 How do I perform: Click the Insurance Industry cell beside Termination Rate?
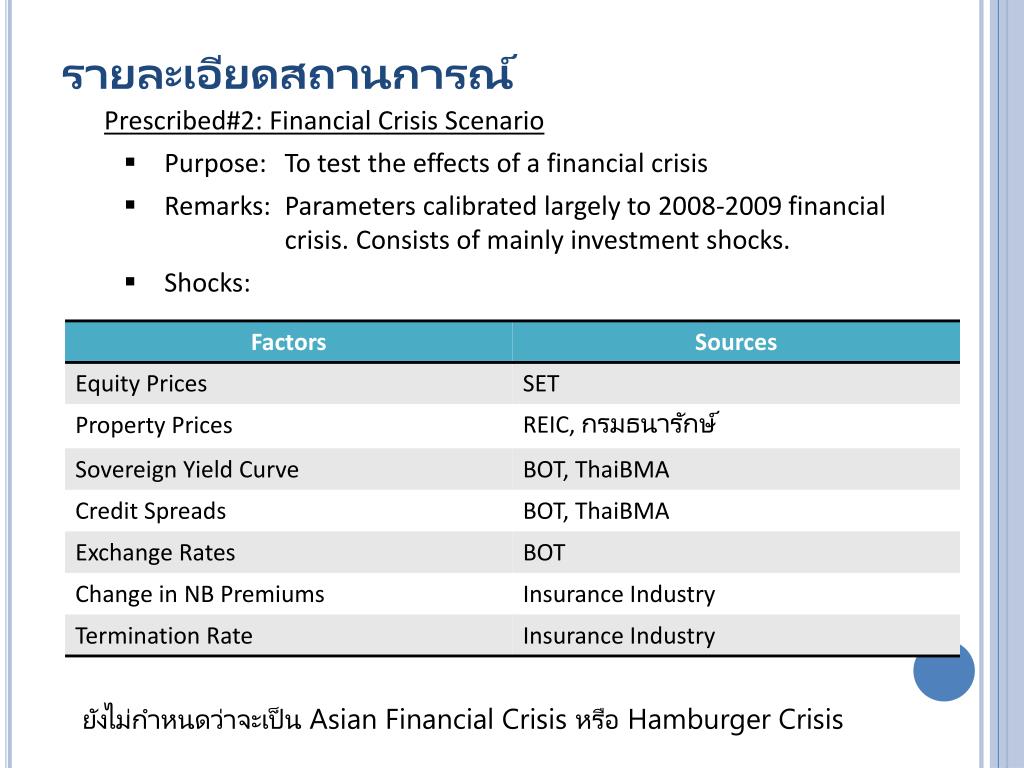tap(619, 636)
